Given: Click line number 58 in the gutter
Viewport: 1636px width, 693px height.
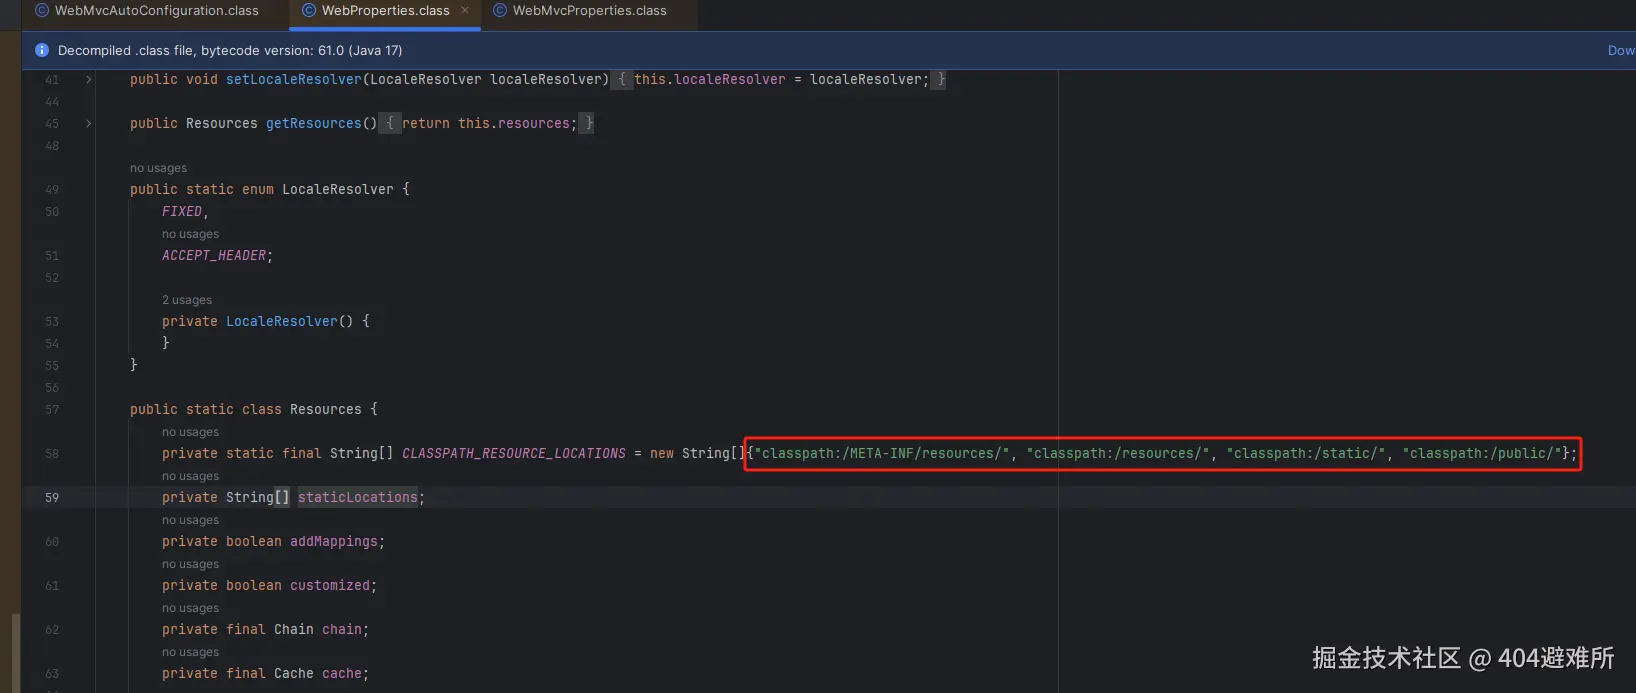Looking at the screenshot, I should click(x=52, y=453).
